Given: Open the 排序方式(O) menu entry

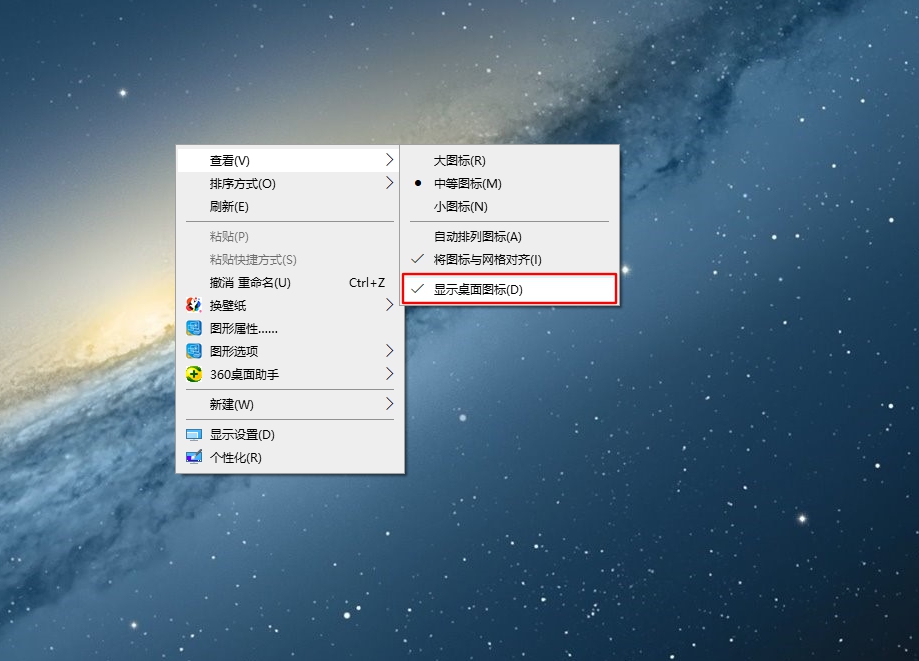Looking at the screenshot, I should (288, 183).
